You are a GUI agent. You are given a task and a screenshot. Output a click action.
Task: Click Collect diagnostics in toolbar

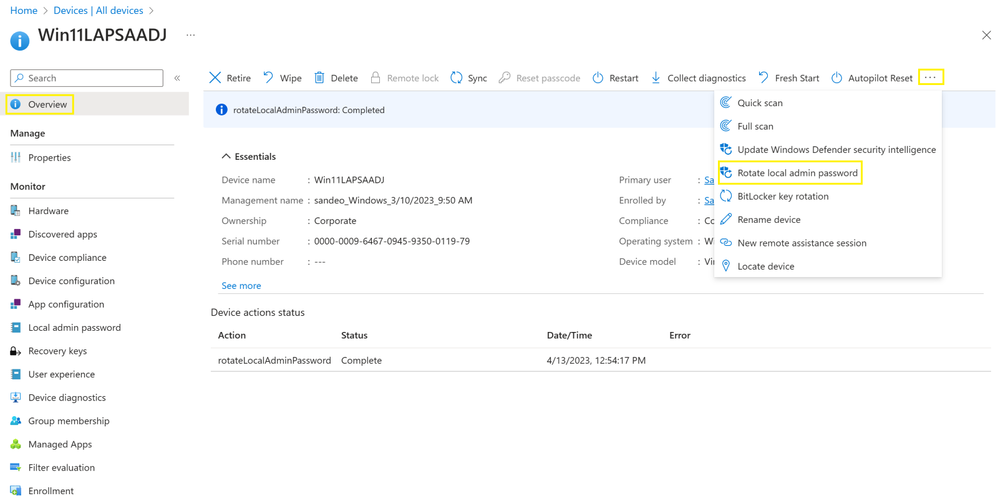[x=698, y=78]
